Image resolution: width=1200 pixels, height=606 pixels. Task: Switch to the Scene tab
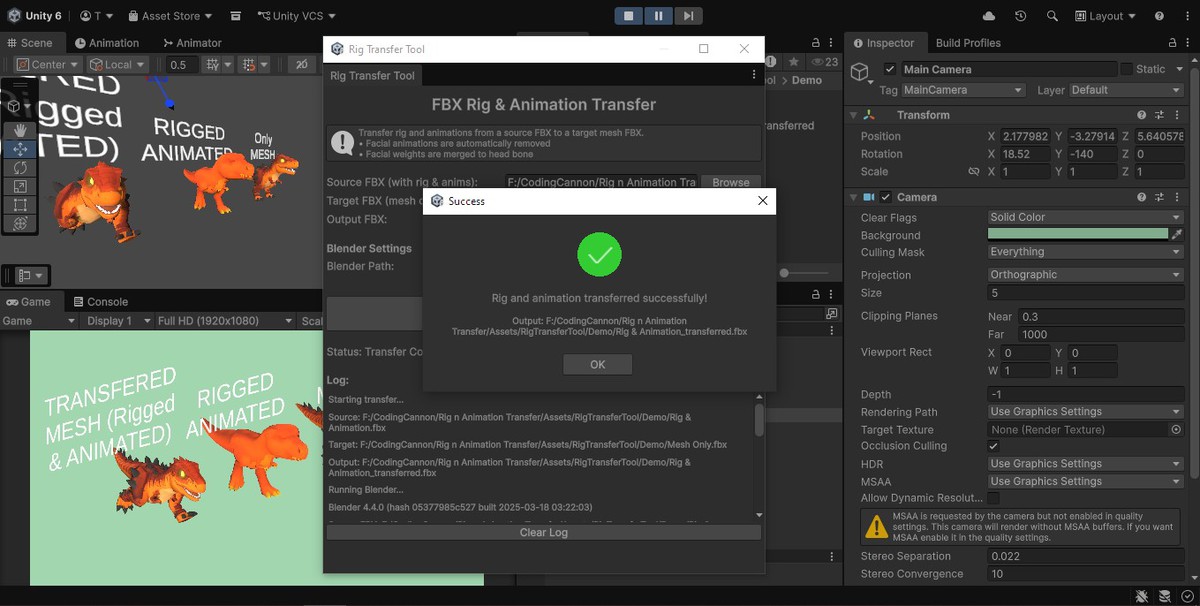(x=31, y=43)
